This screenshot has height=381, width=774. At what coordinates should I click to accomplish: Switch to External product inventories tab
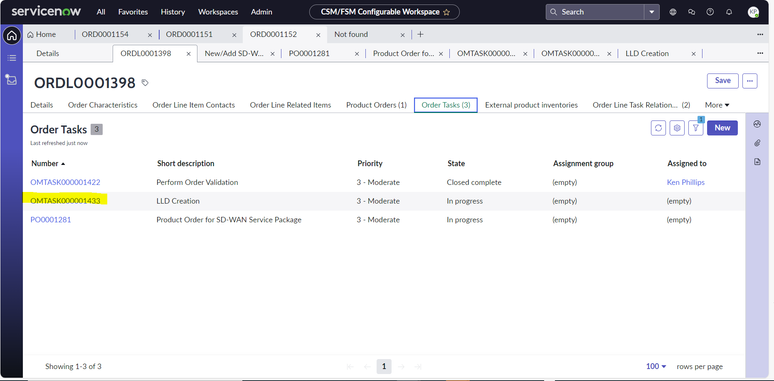tap(531, 105)
